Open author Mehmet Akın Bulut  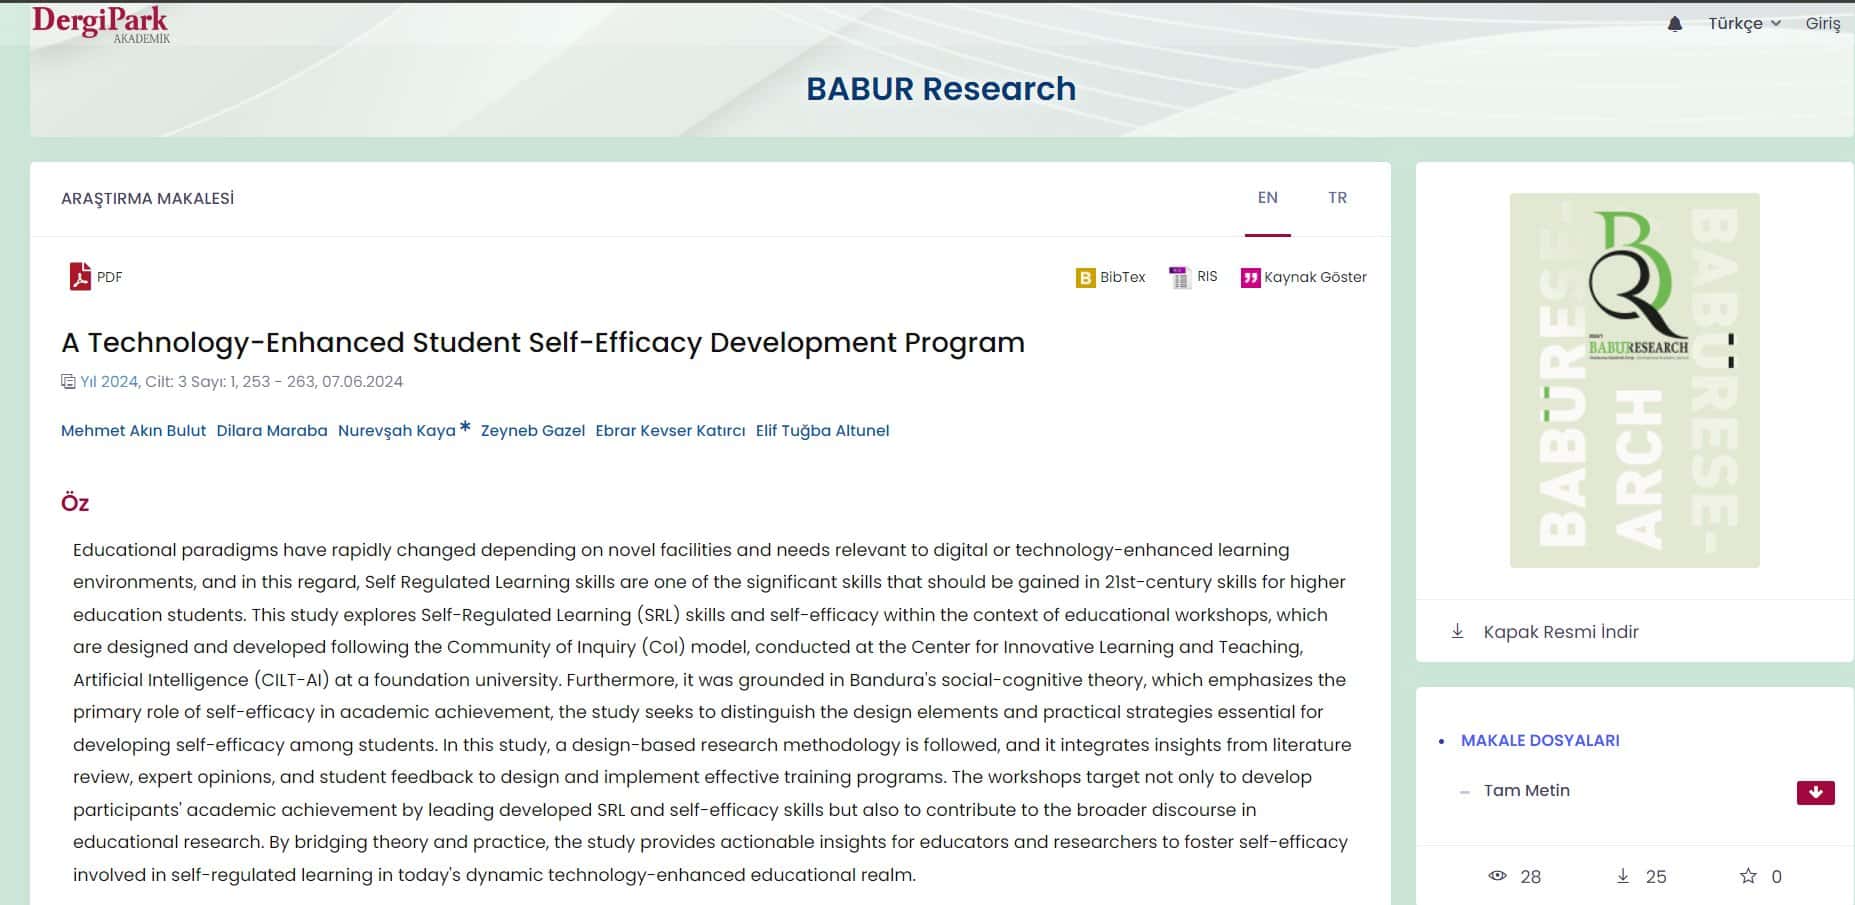pos(133,431)
